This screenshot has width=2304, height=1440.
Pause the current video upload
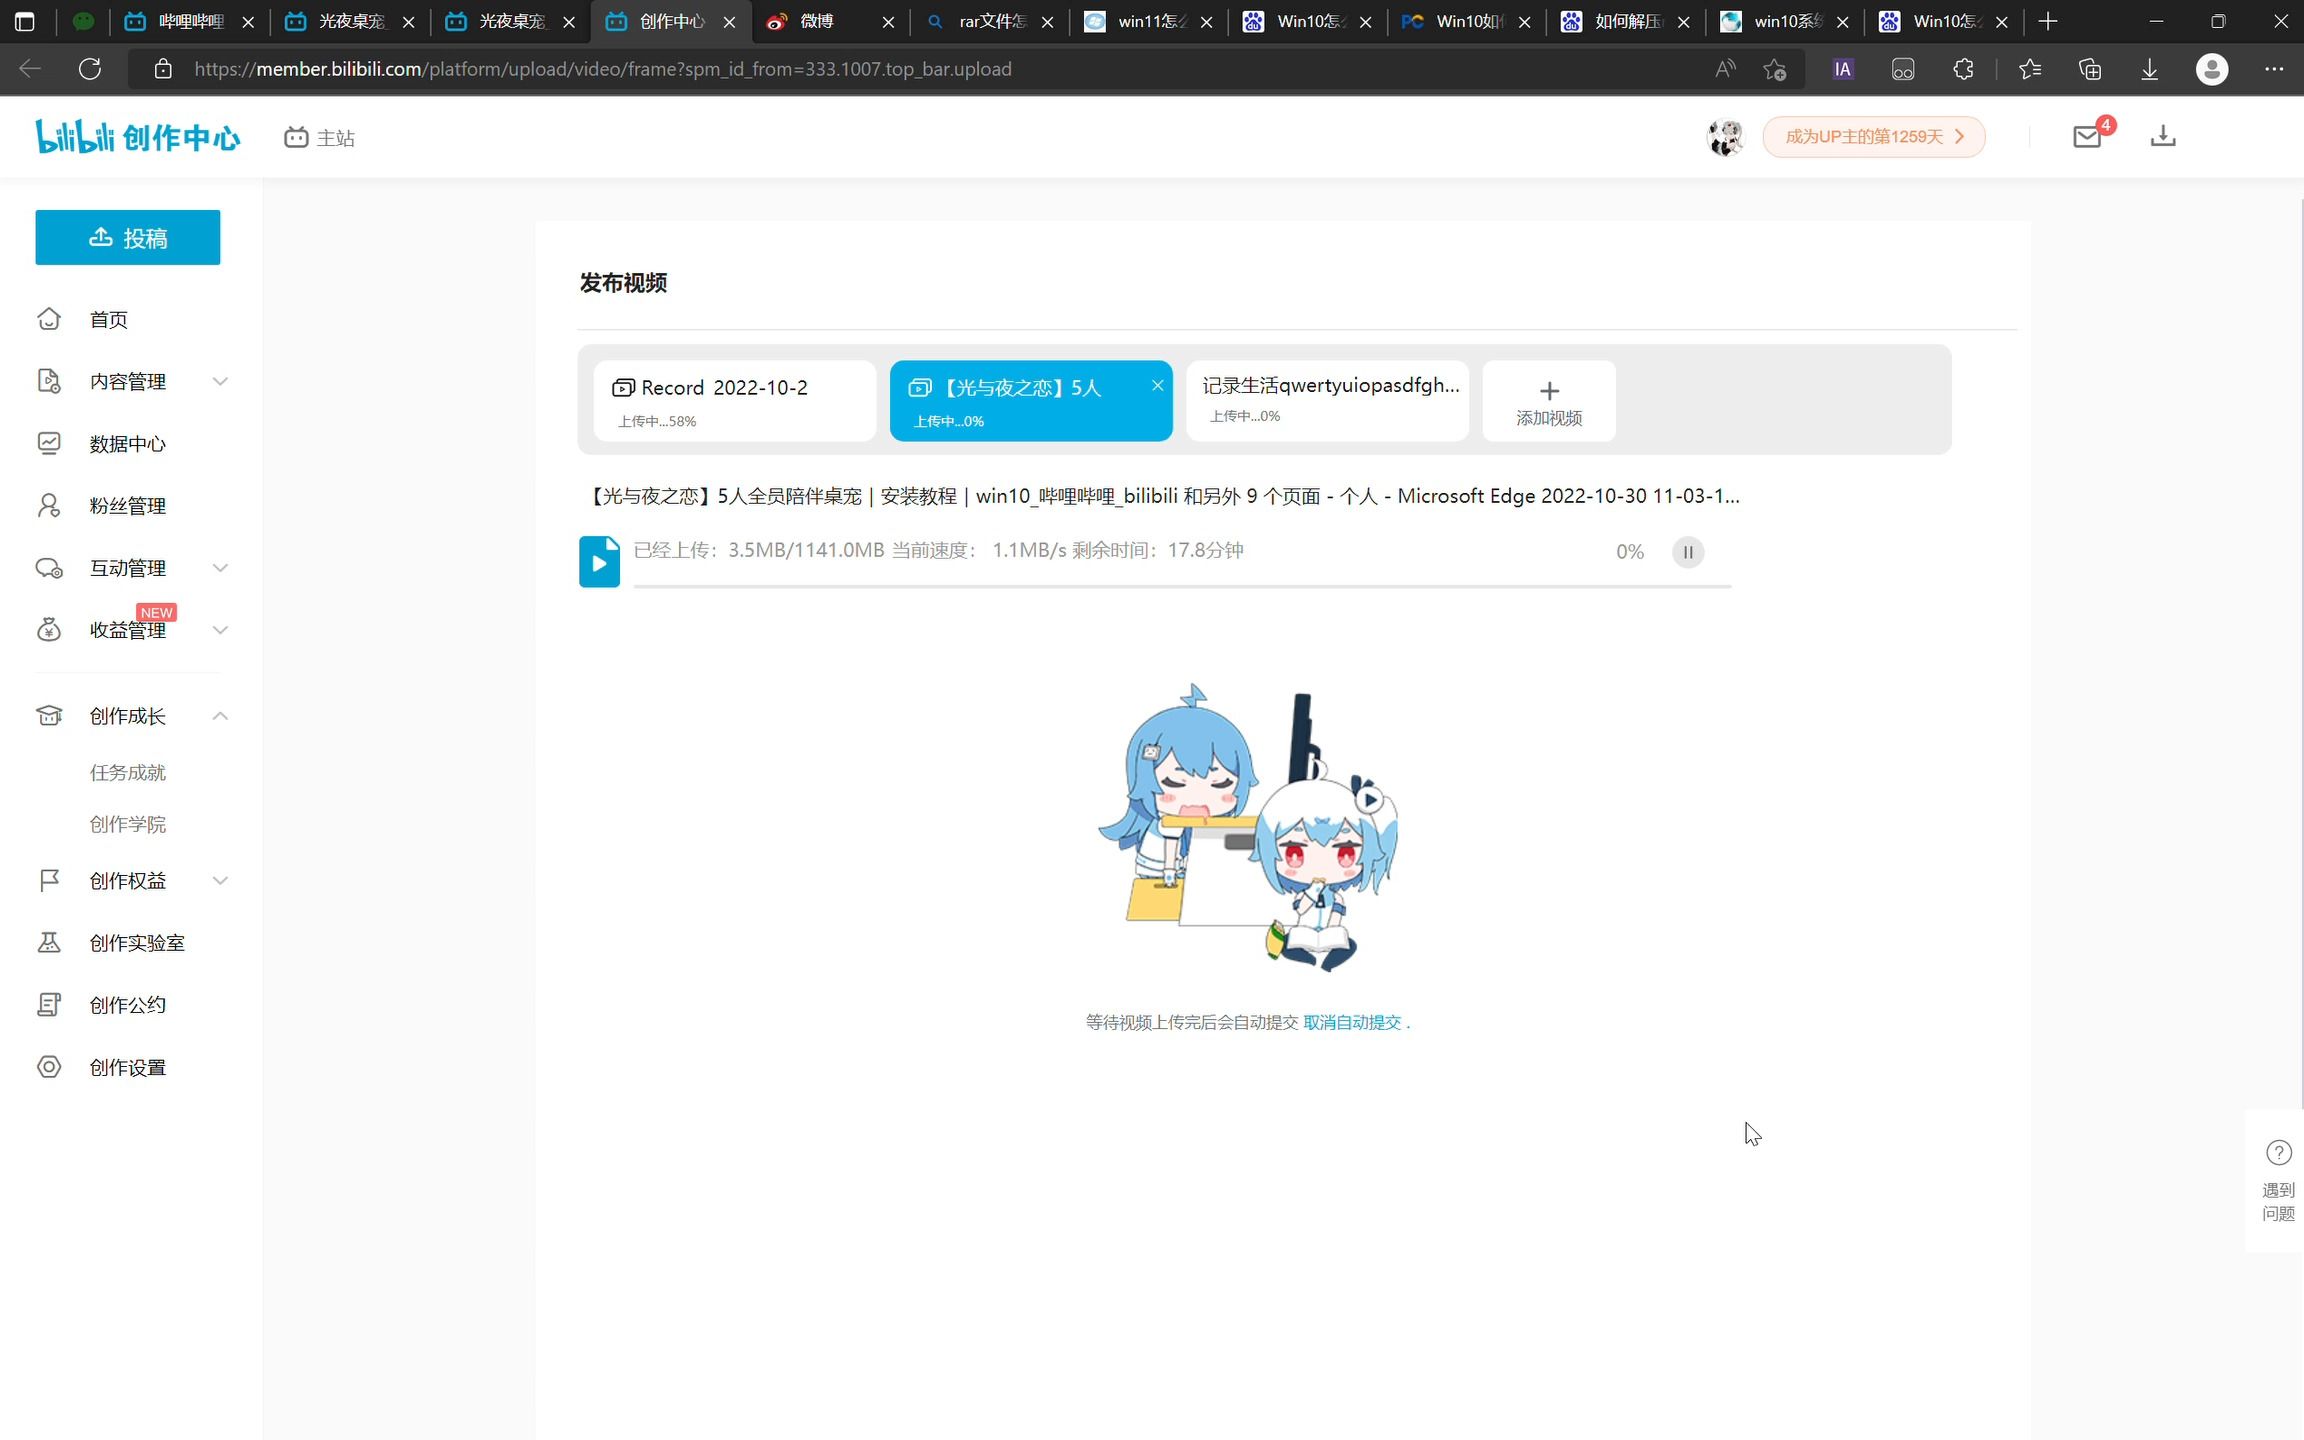click(x=1688, y=552)
